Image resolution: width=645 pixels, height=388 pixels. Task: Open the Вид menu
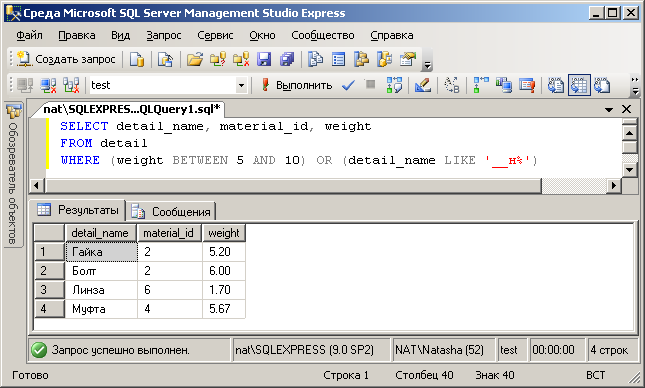coord(121,35)
